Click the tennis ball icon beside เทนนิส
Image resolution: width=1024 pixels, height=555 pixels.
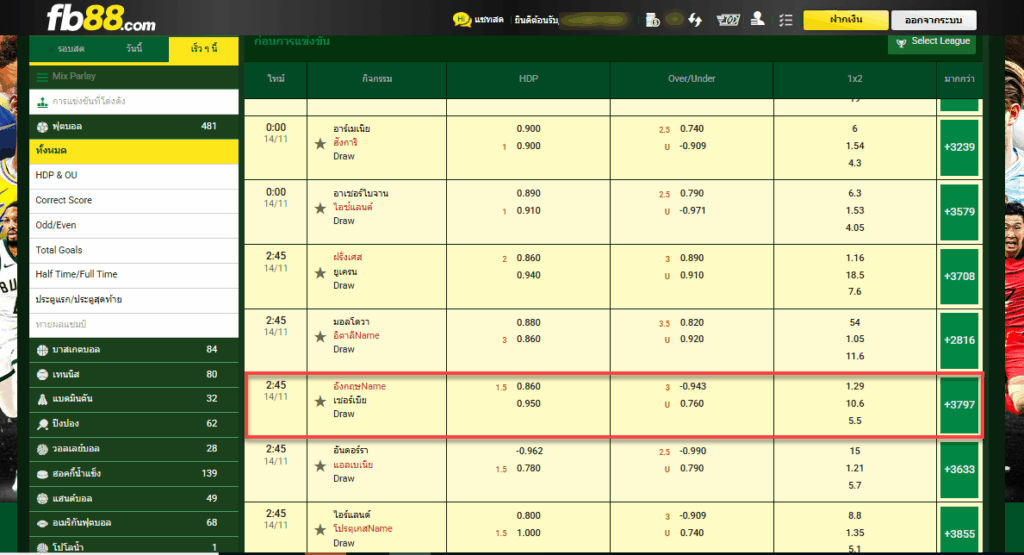coord(42,375)
